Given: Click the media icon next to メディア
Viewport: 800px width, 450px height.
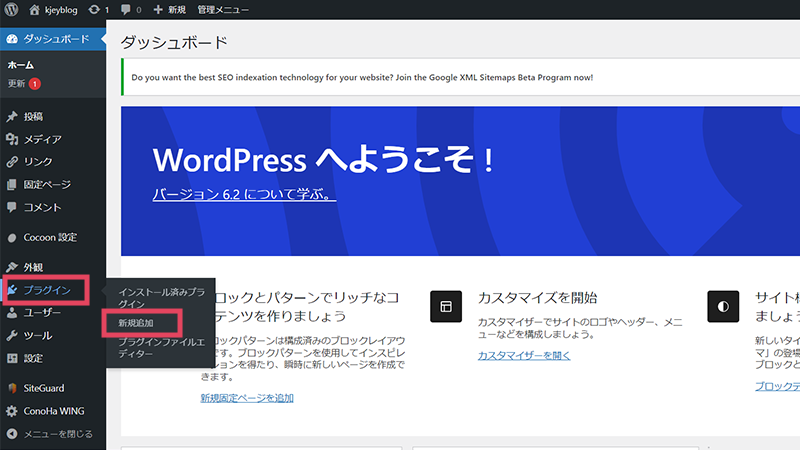Looking at the screenshot, I should pyautogui.click(x=12, y=139).
